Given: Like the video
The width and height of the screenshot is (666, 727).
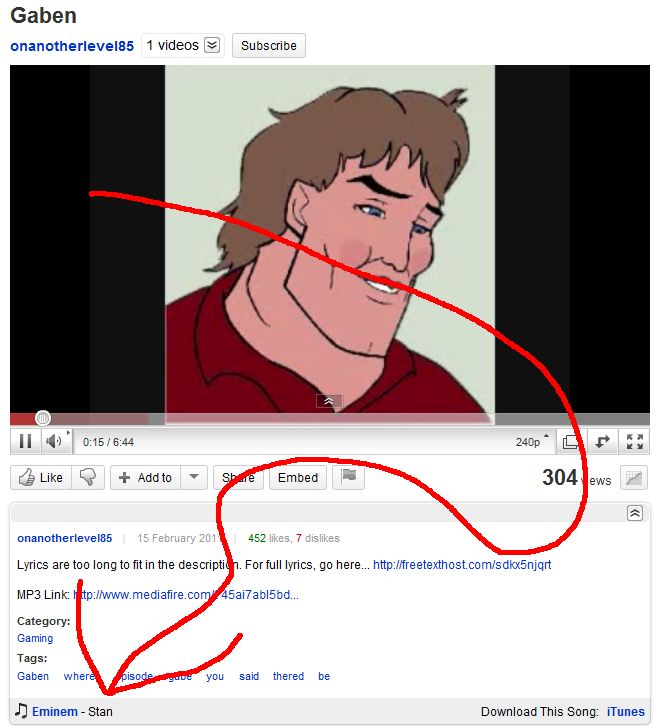Looking at the screenshot, I should click(41, 477).
